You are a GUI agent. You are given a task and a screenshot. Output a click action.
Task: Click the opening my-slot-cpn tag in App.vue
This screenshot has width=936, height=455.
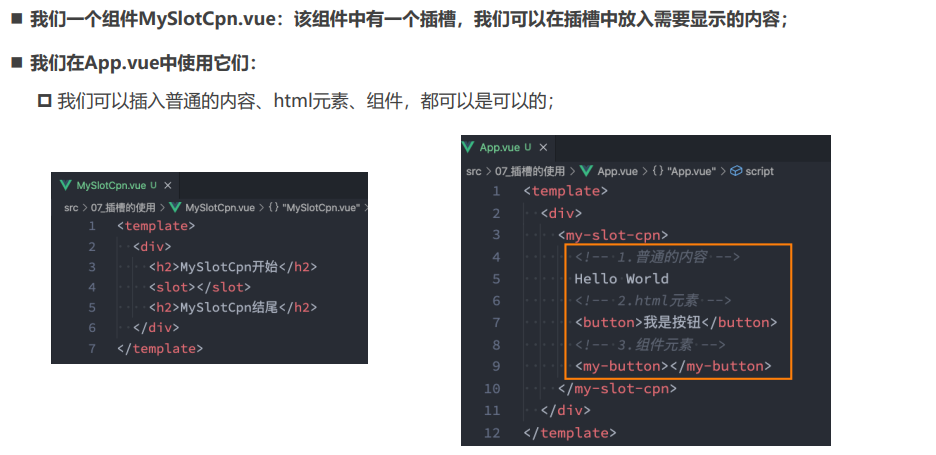click(613, 235)
